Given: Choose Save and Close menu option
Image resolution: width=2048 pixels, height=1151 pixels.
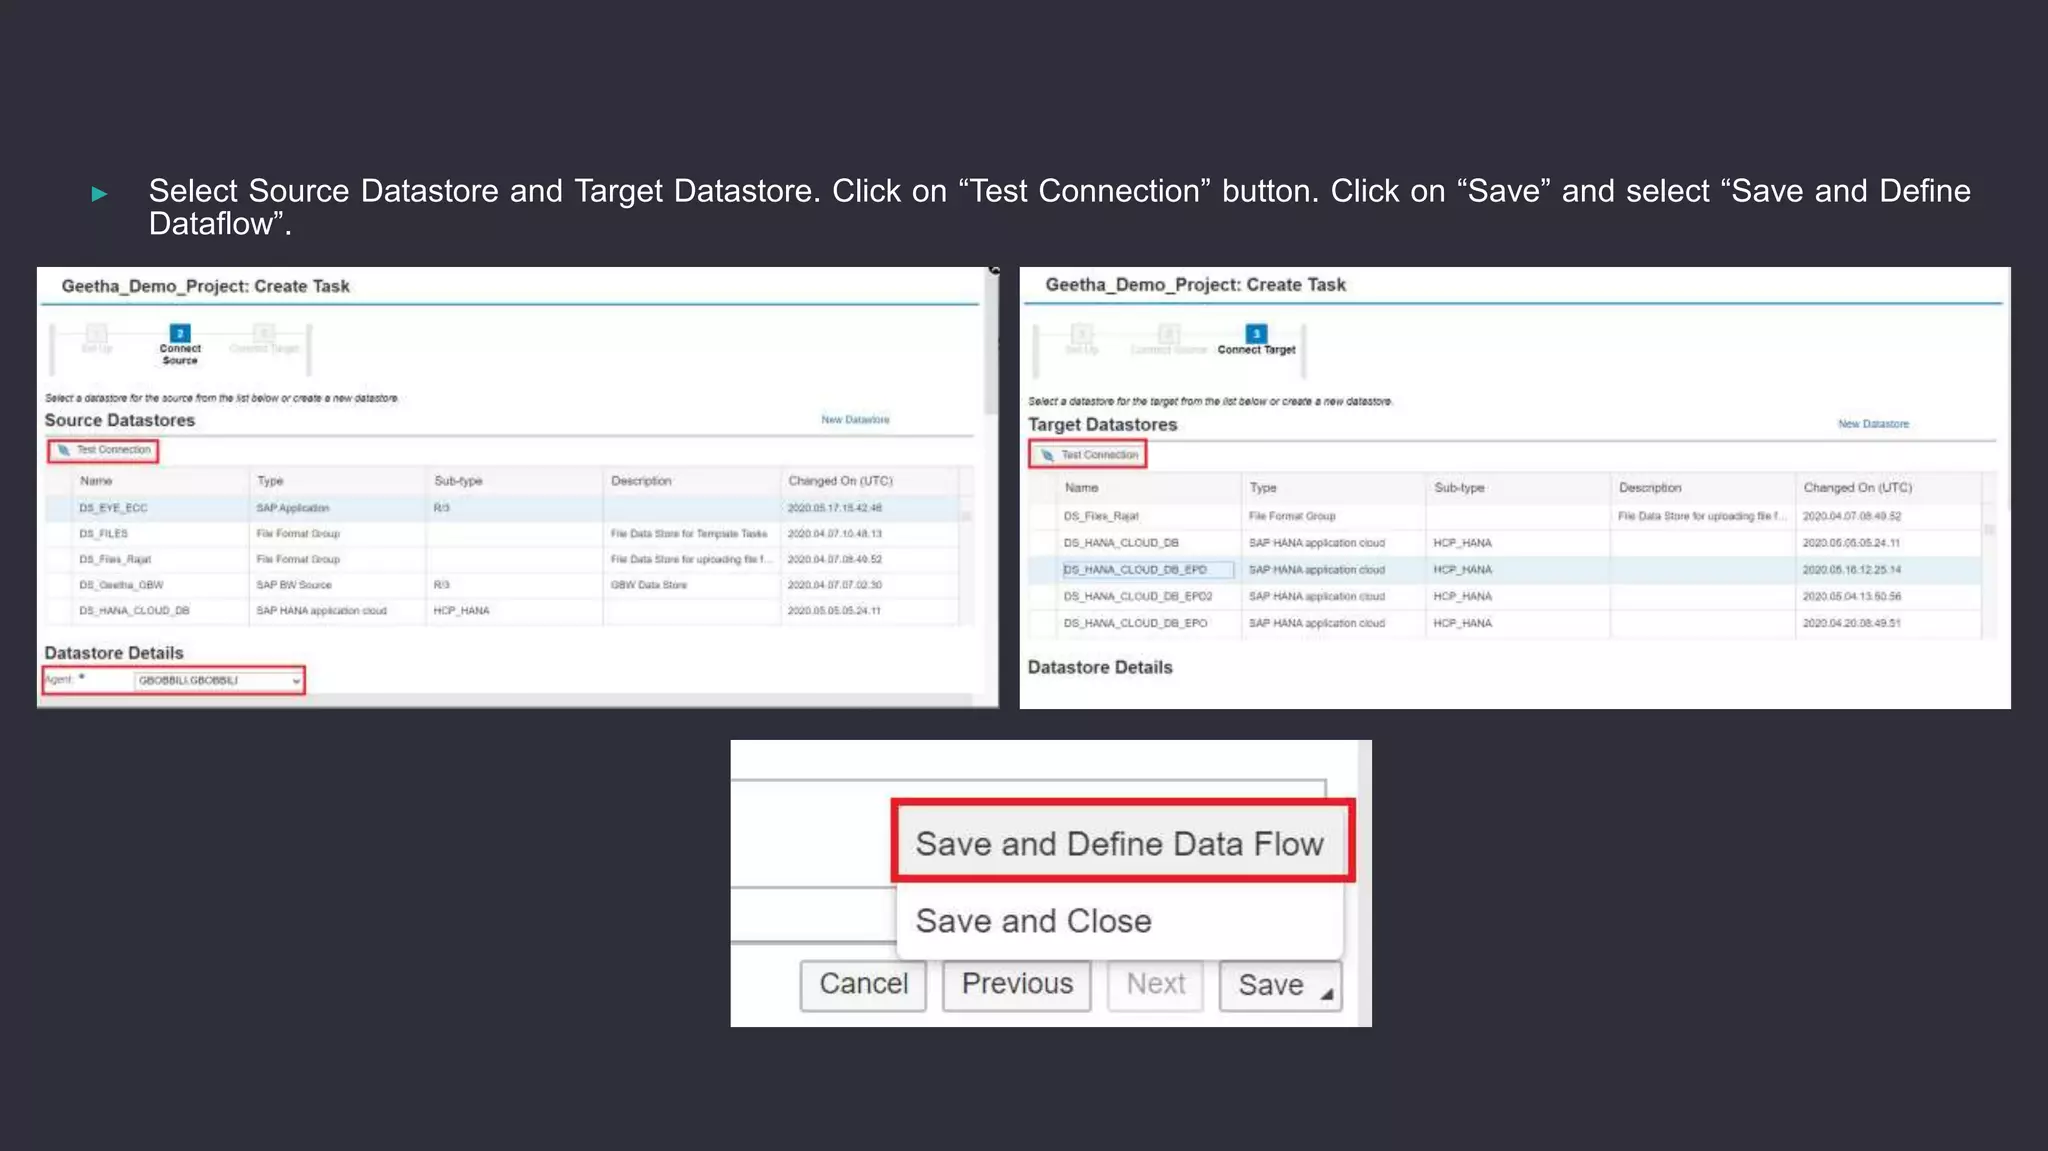Looking at the screenshot, I should 1033,920.
